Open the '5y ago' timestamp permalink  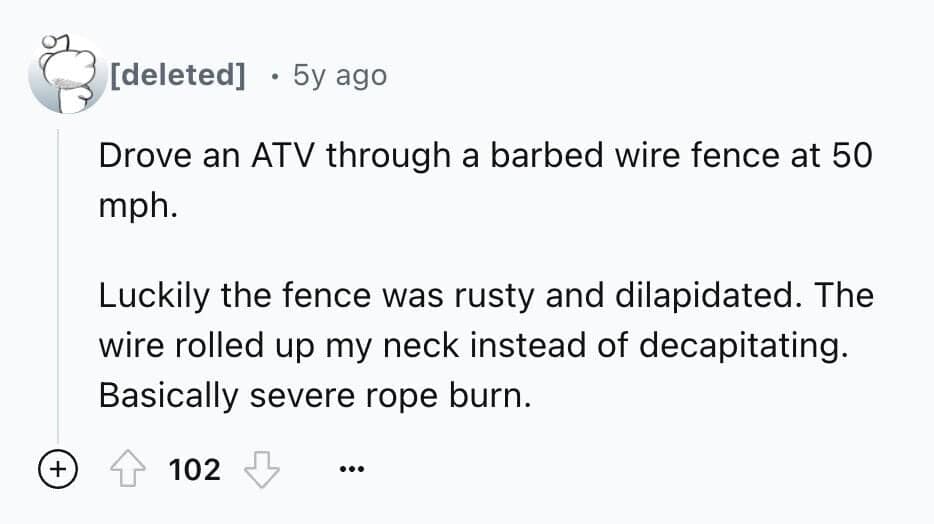tap(339, 75)
